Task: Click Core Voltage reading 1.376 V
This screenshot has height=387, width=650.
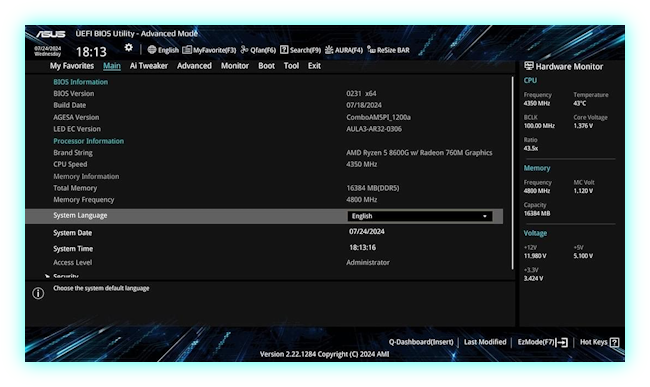Action: (583, 126)
